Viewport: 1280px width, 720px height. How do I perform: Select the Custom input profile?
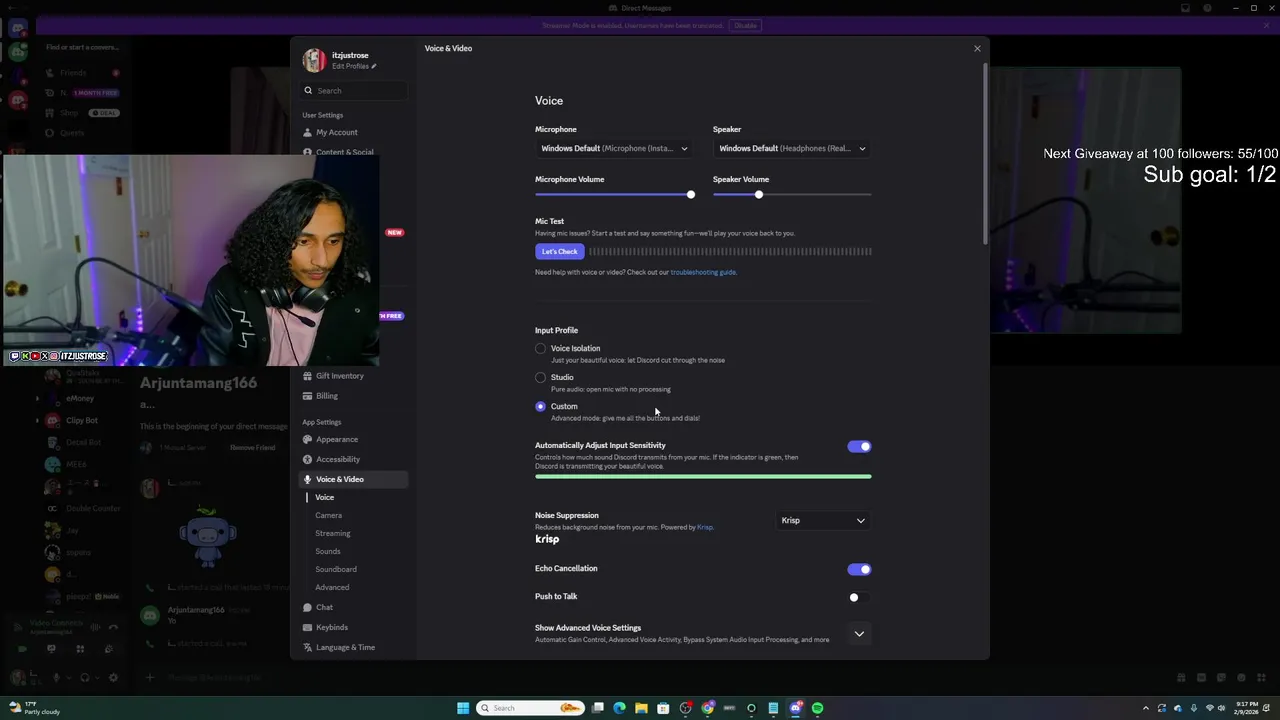540,406
